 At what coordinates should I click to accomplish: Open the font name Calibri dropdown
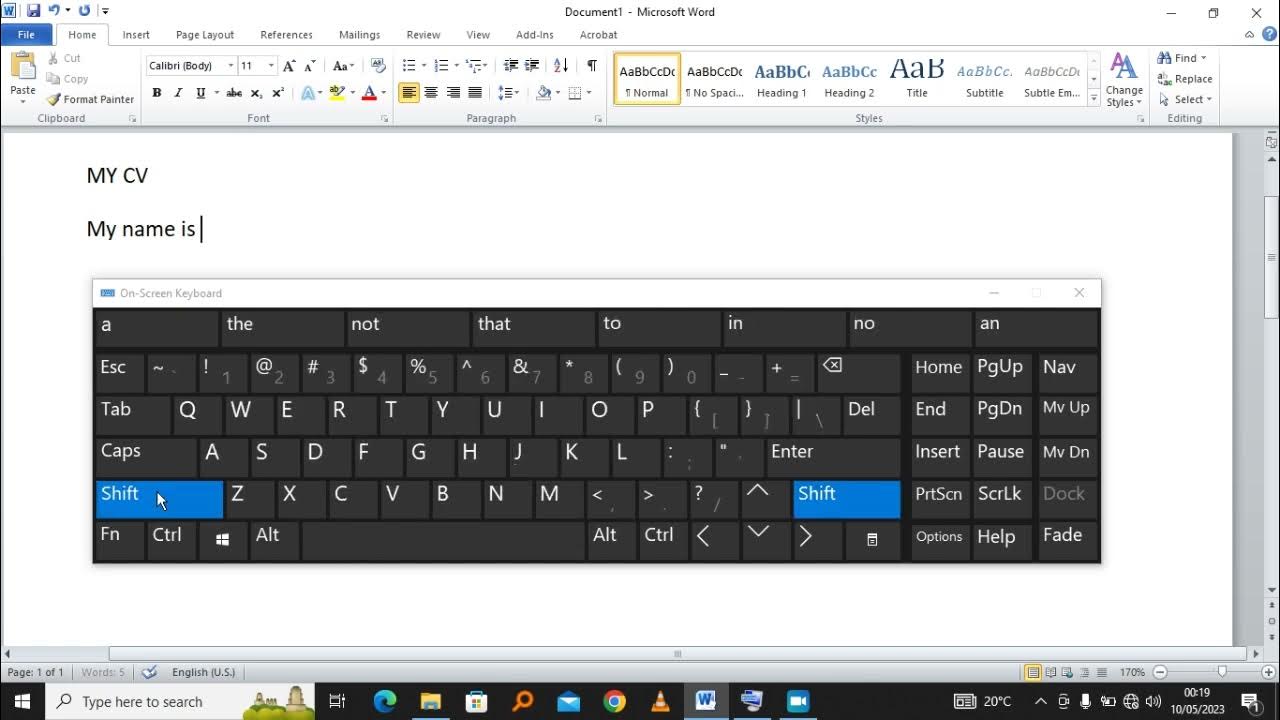[x=230, y=66]
